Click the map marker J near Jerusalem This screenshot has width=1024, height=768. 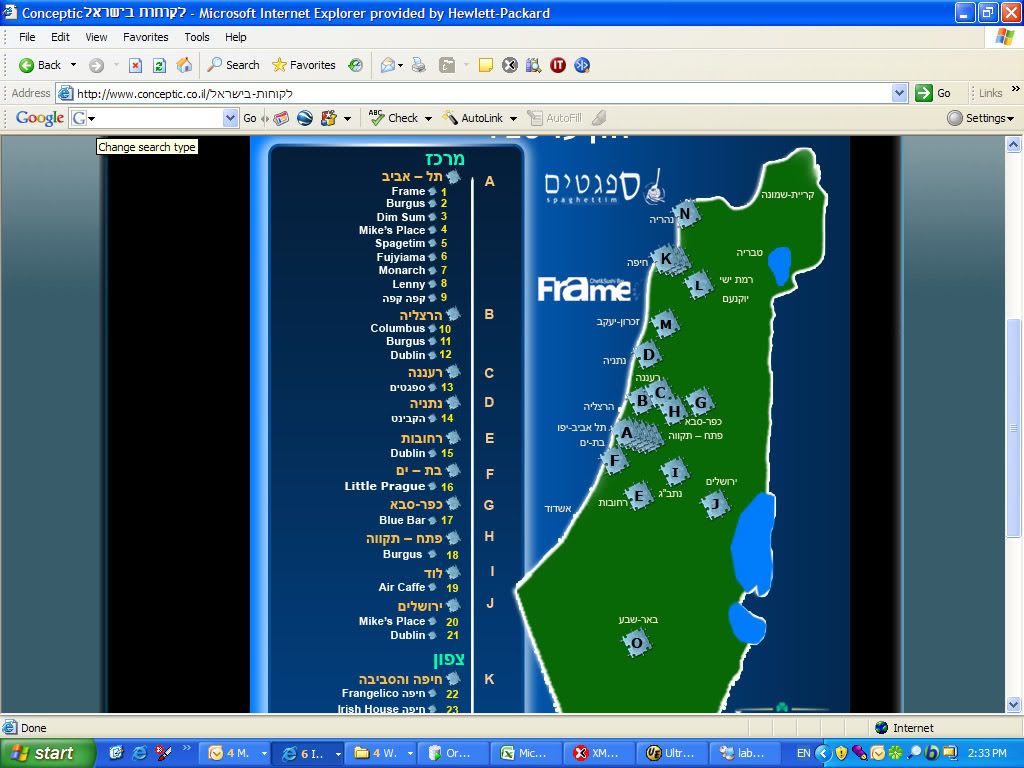[715, 504]
